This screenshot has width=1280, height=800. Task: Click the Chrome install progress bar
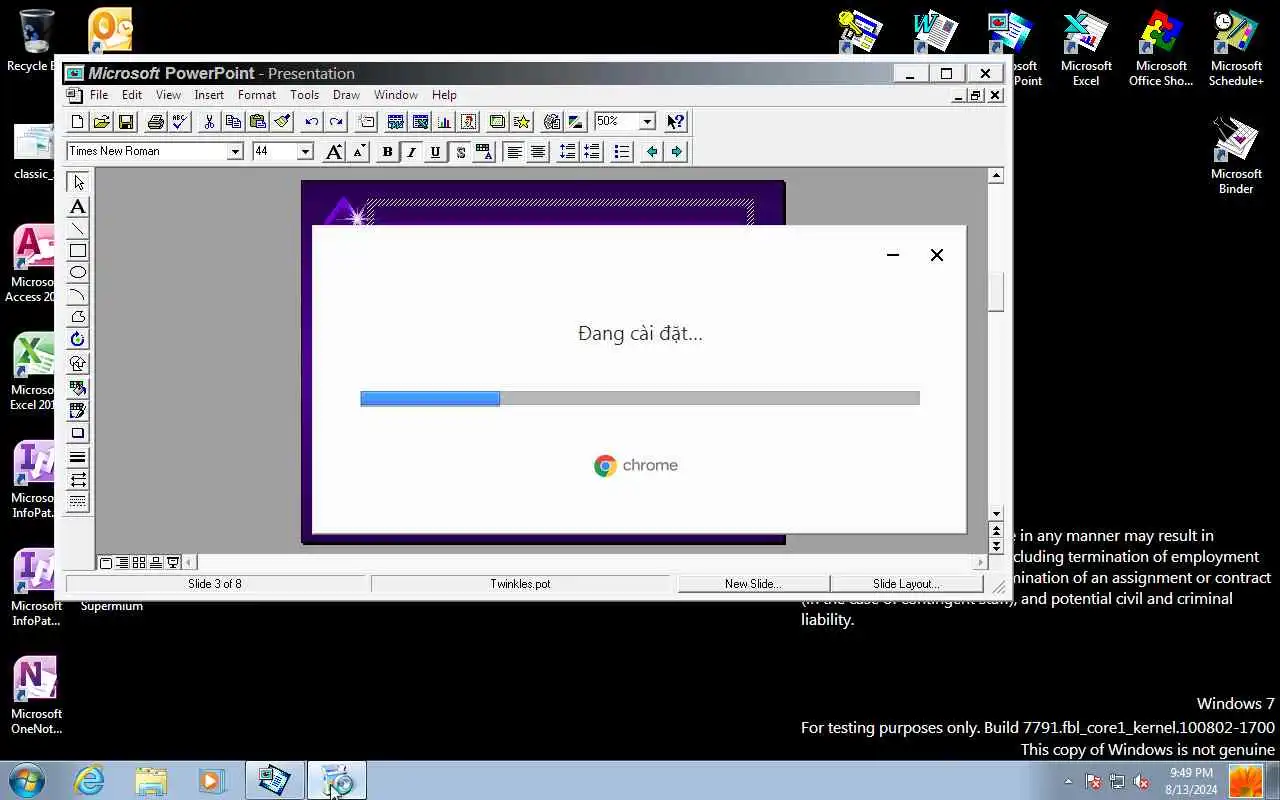(640, 398)
